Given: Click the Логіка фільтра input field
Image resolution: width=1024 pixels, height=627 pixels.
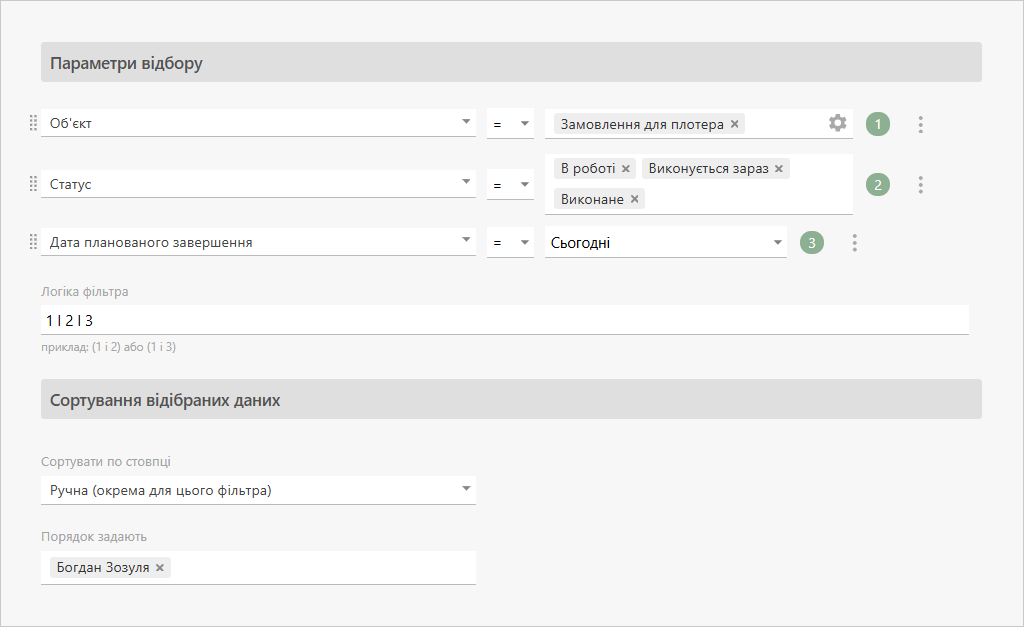Looking at the screenshot, I should tap(505, 320).
